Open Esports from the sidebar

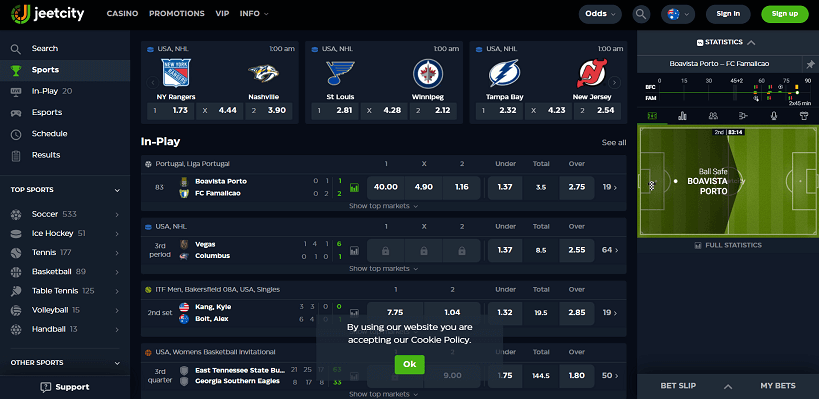(x=65, y=112)
